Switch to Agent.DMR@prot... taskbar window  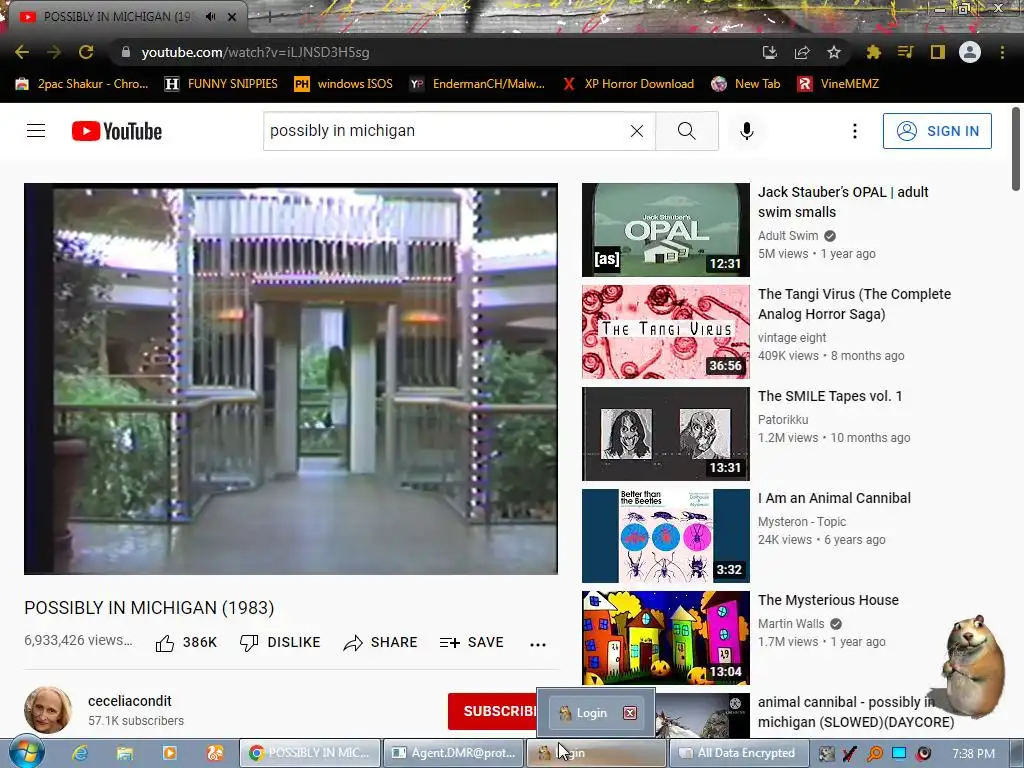click(x=453, y=752)
